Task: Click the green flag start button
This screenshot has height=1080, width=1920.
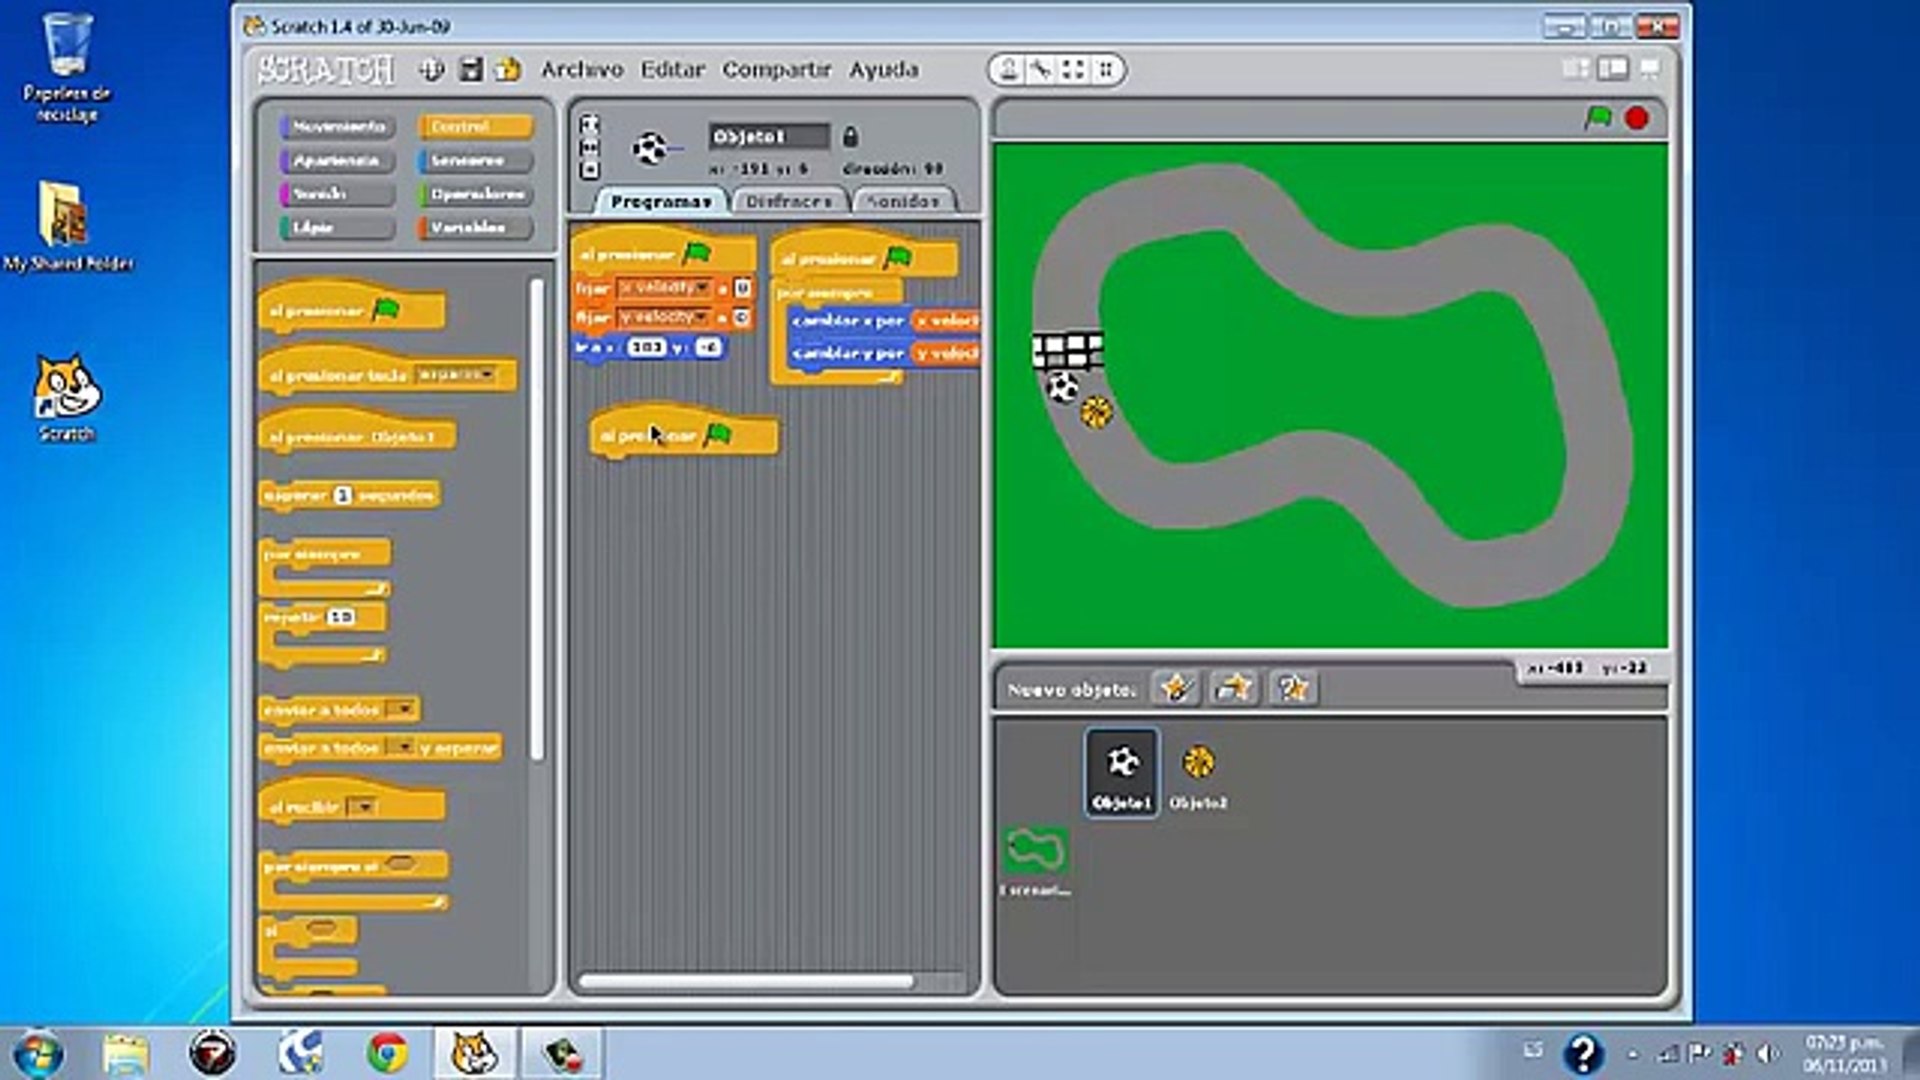Action: 1598,118
